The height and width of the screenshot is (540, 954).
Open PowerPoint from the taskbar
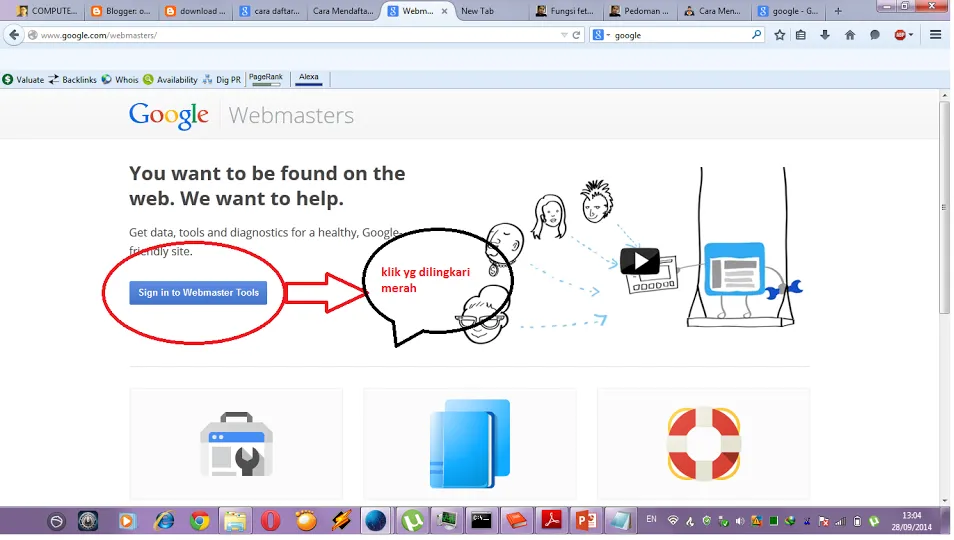click(587, 521)
